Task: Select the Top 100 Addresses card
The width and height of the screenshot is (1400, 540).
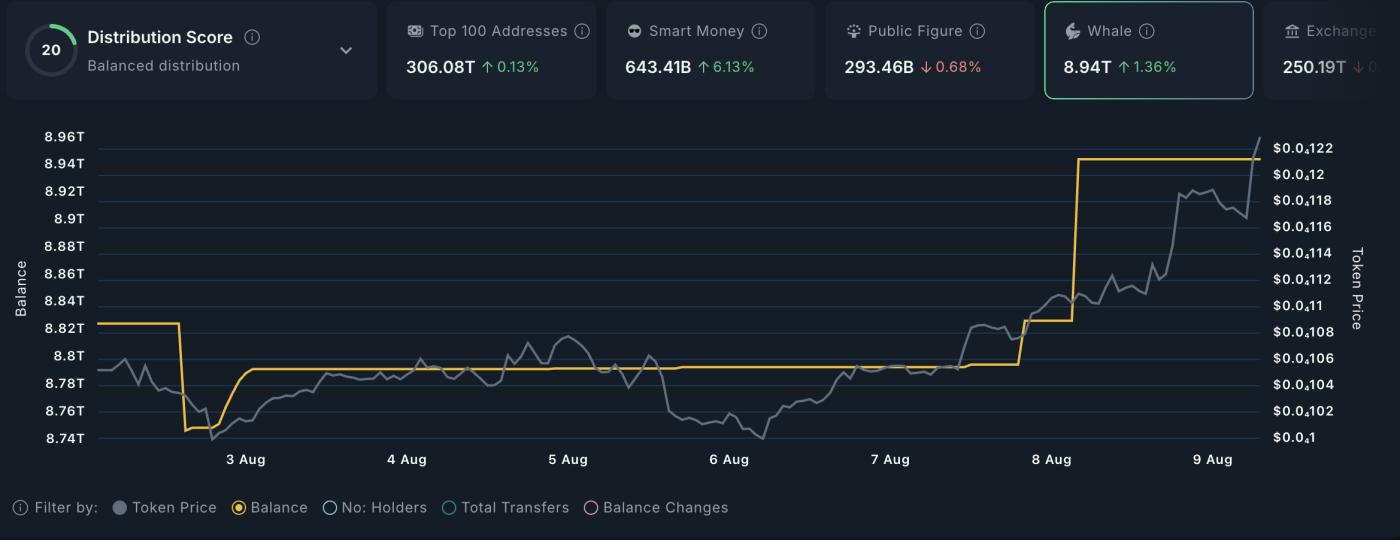Action: click(x=491, y=50)
